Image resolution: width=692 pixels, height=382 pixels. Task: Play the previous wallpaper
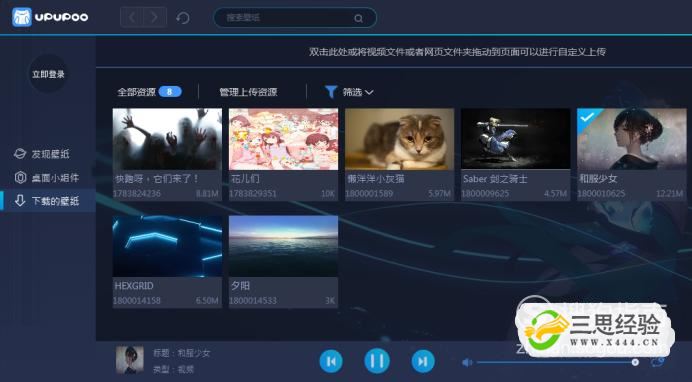coord(331,361)
